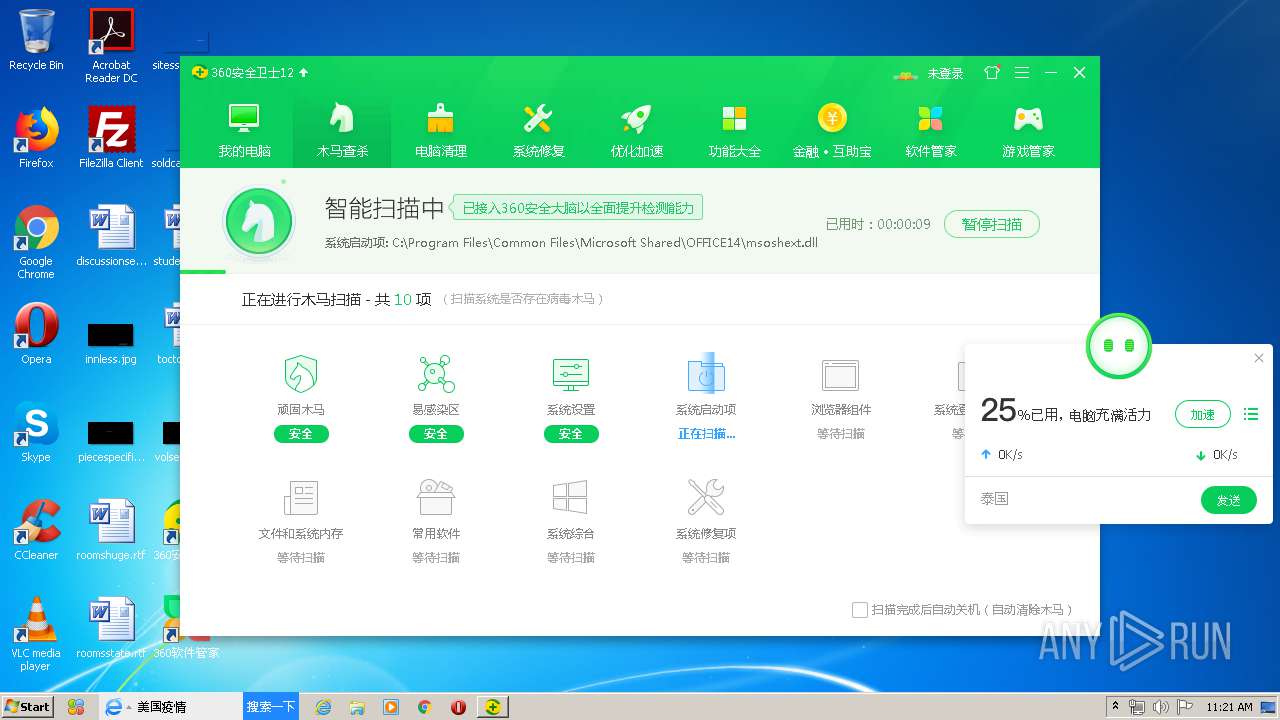Click 常用软件 scan item icon

(x=436, y=497)
